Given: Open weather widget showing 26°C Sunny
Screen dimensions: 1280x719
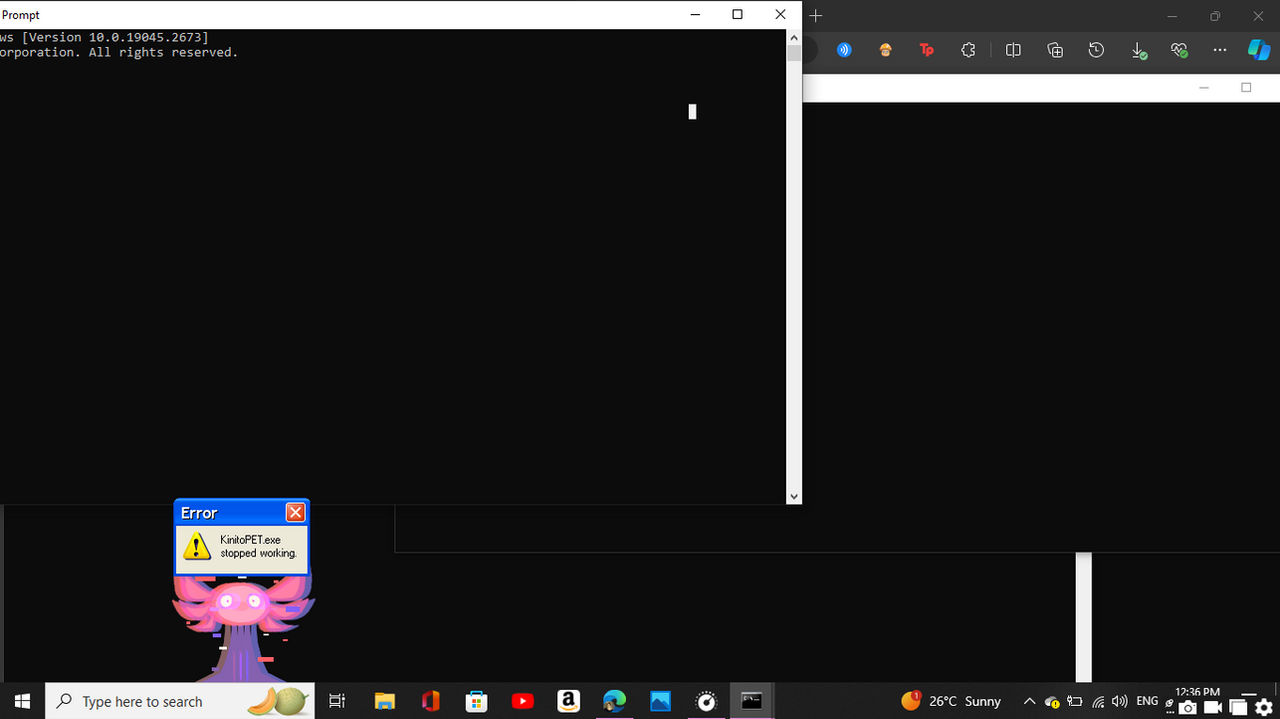Looking at the screenshot, I should (x=951, y=701).
